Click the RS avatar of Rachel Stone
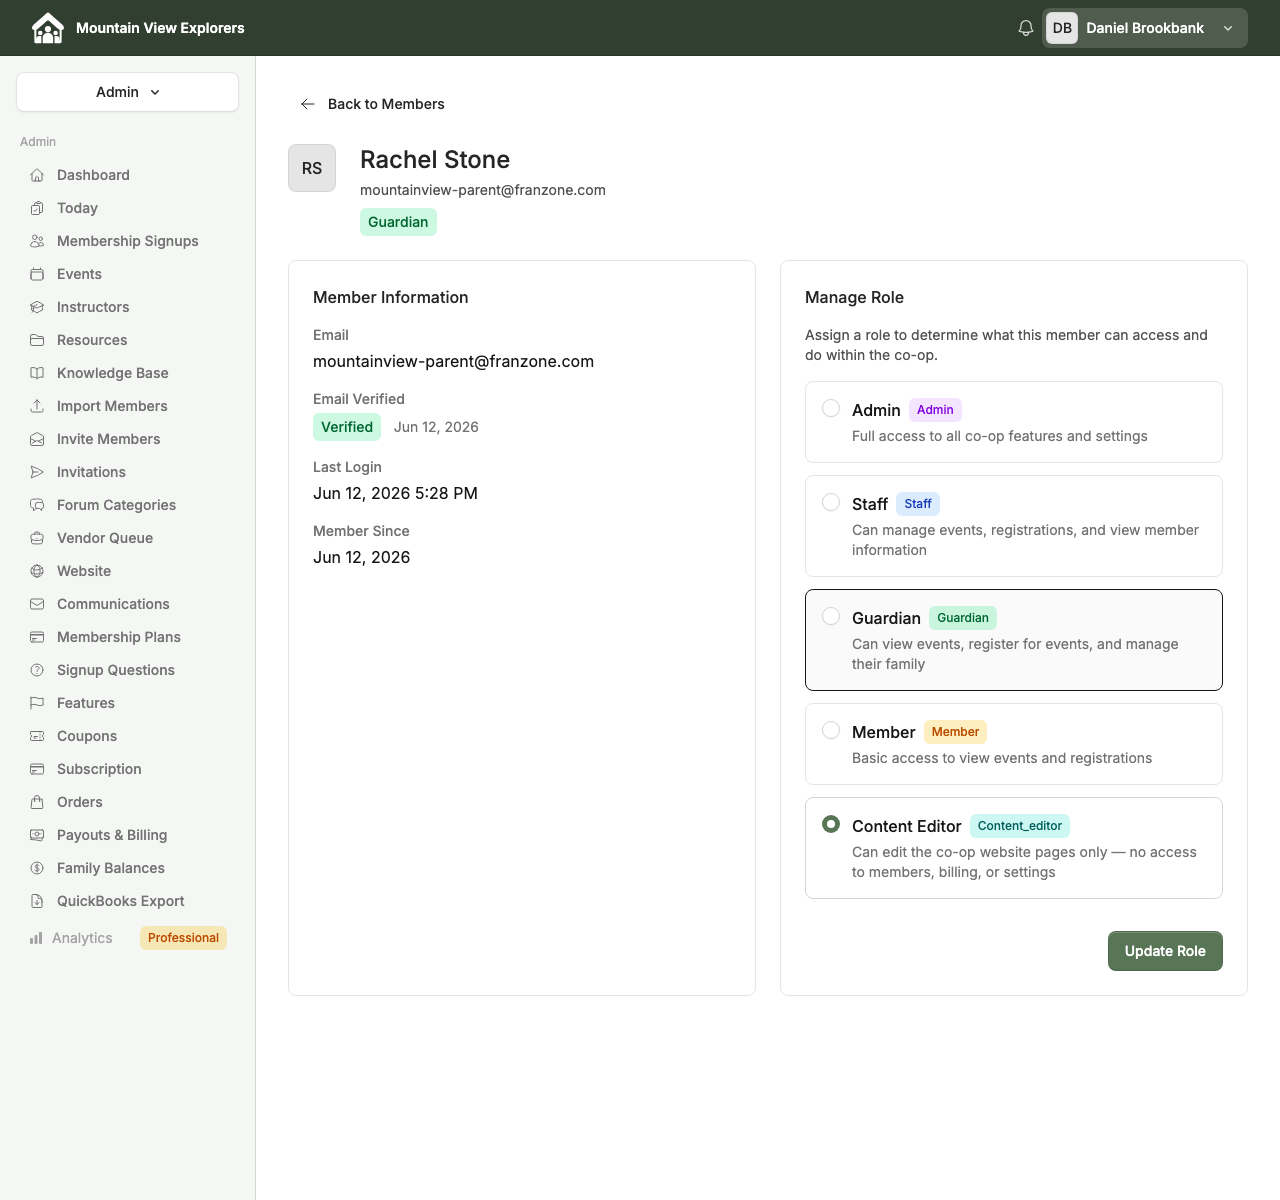Screen dimensions: 1280x1200 (312, 168)
